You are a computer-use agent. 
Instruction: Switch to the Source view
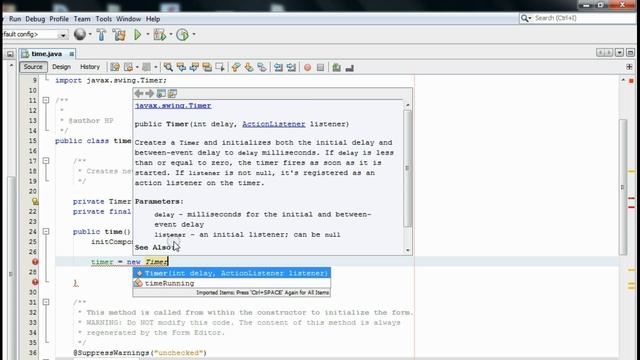[33, 67]
